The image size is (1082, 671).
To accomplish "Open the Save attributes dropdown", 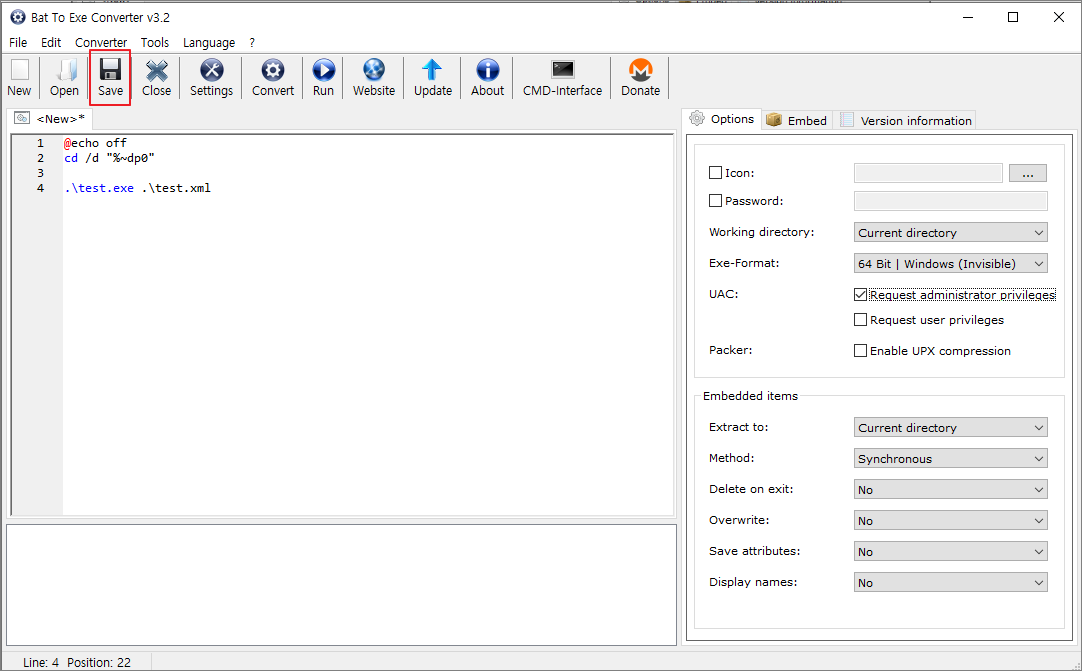I will point(950,552).
